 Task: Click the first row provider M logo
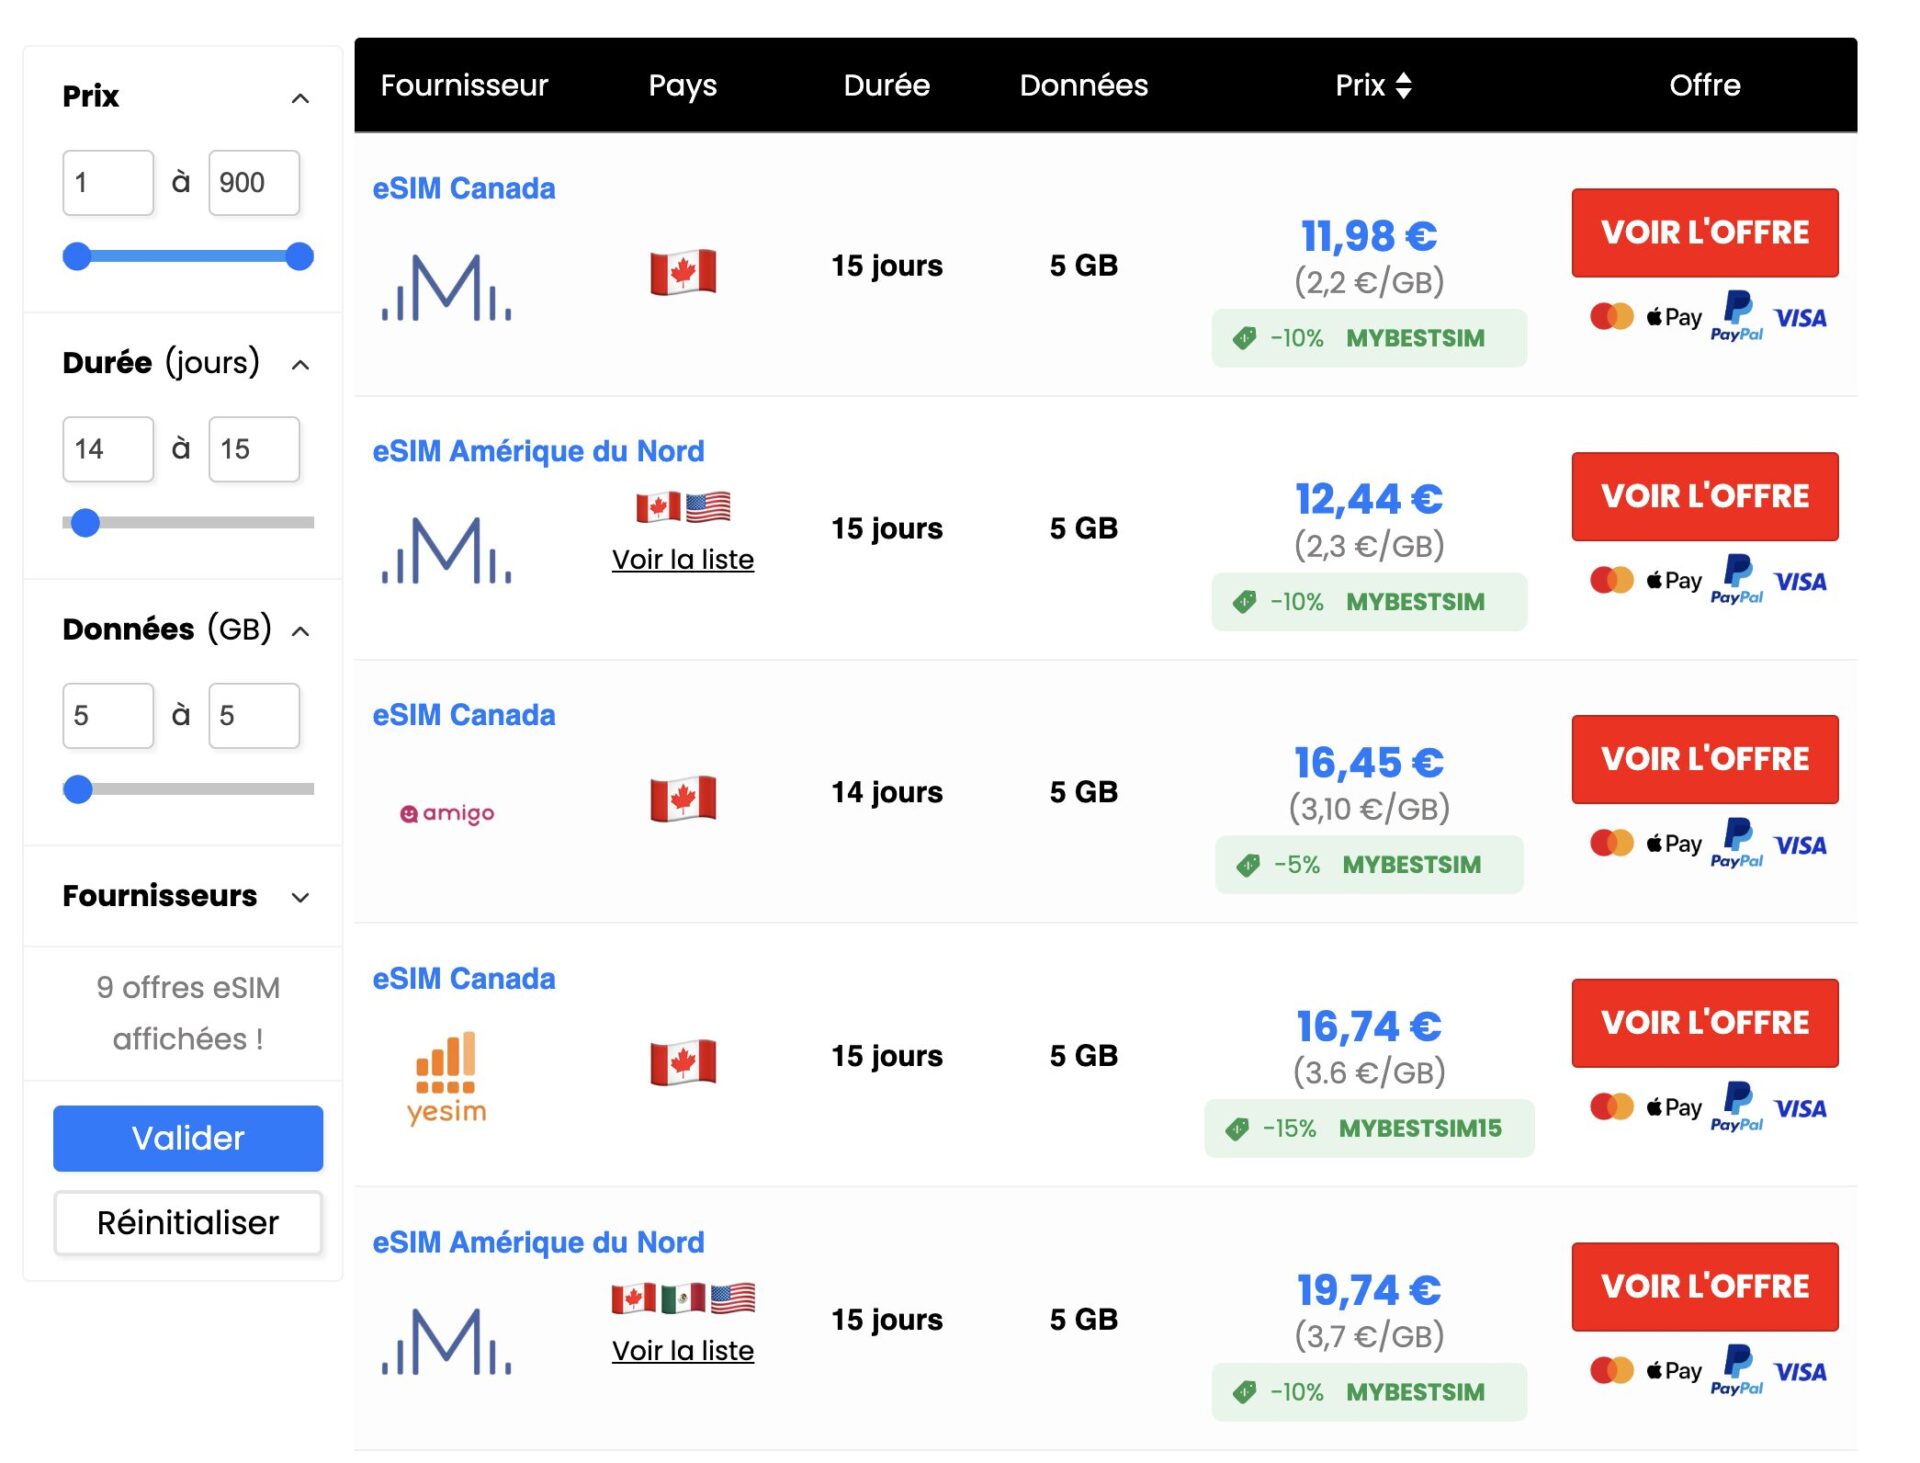pos(446,289)
